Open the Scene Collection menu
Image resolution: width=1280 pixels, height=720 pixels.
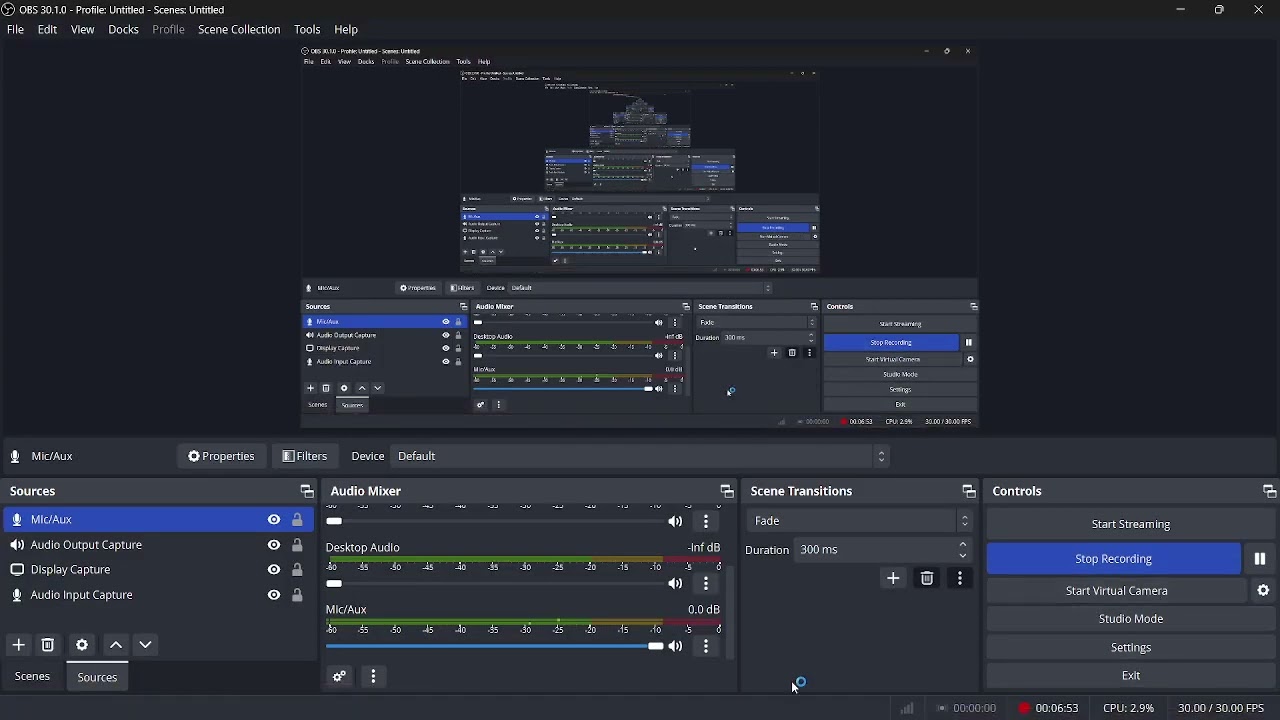click(239, 30)
